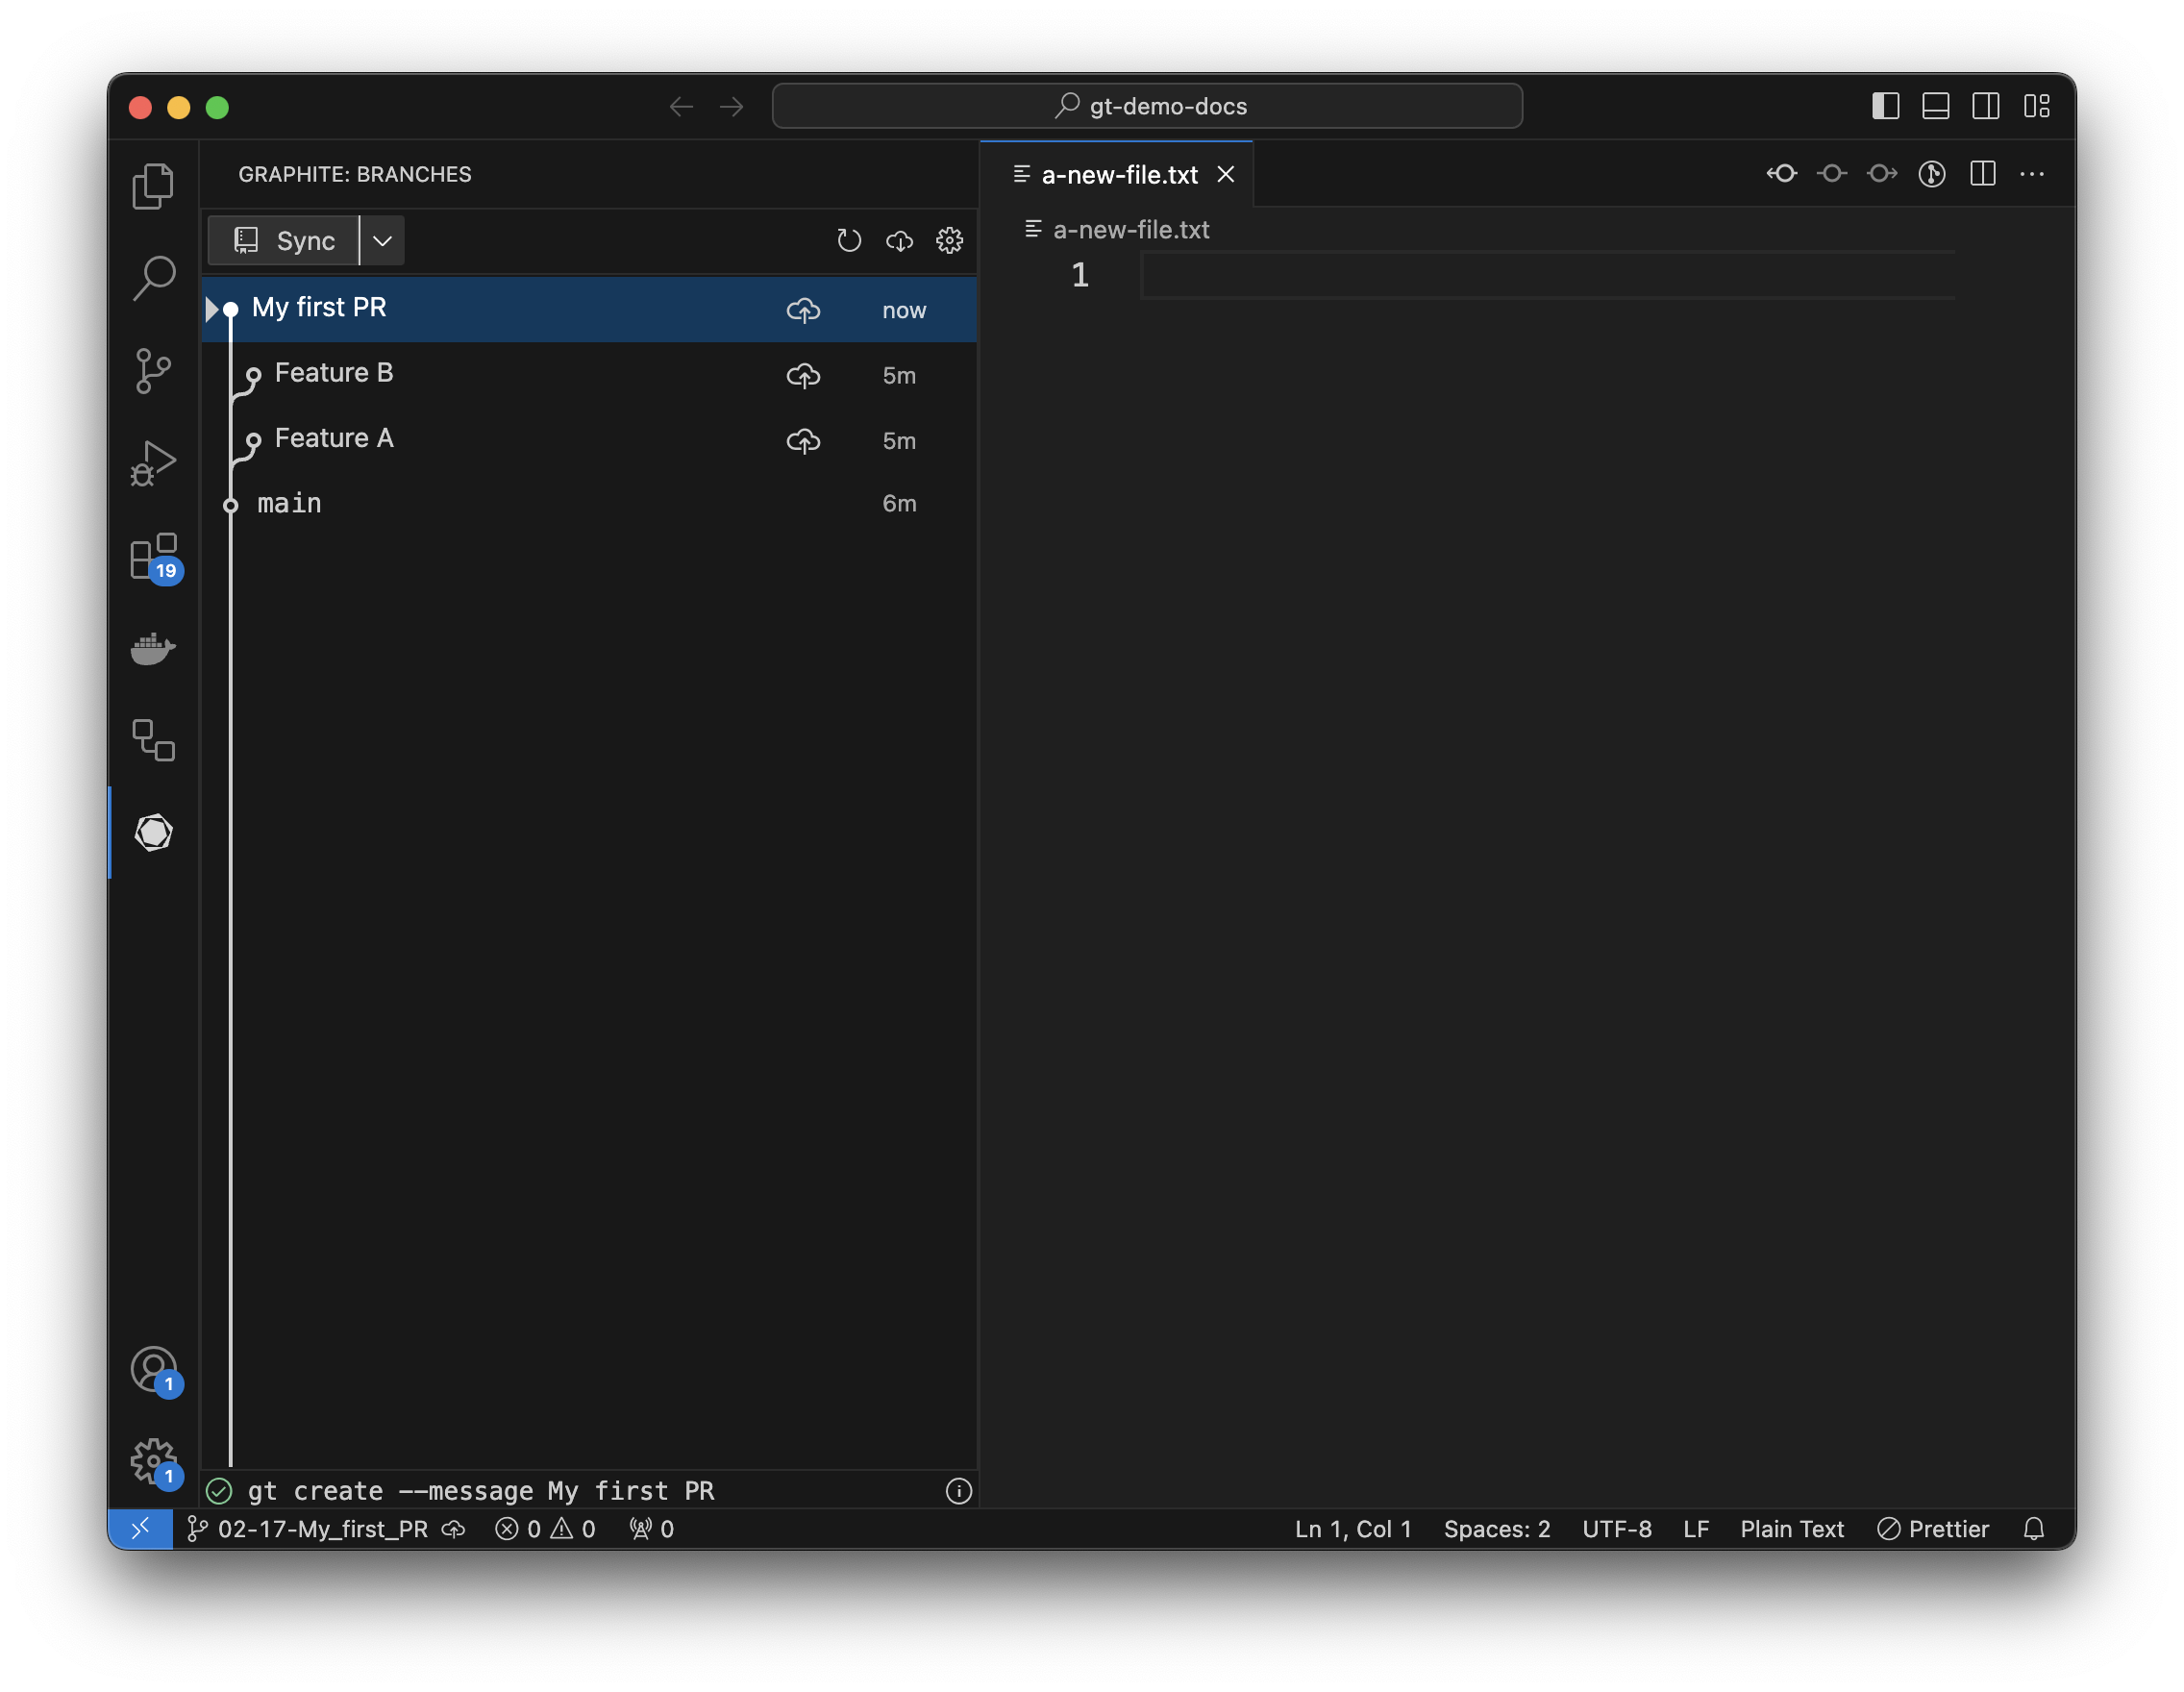Select the a-new-file.txt editor tab
The image size is (2184, 1692).
[x=1118, y=175]
